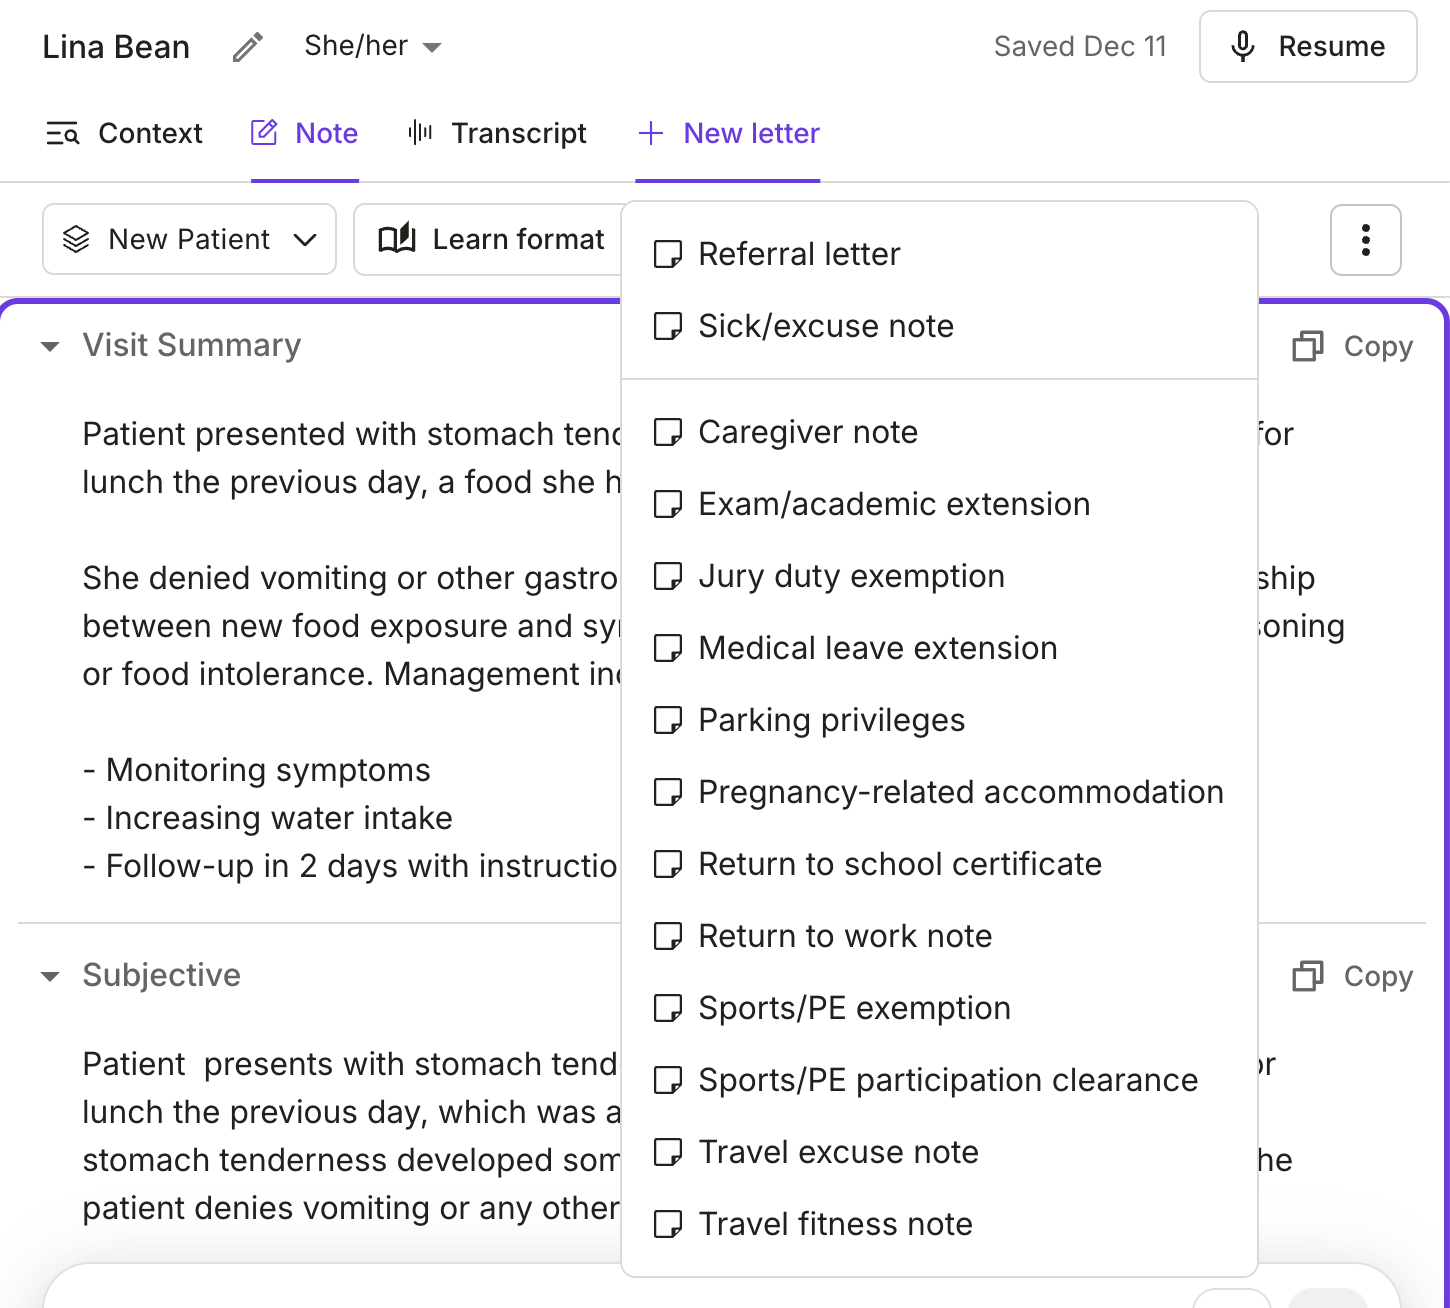The width and height of the screenshot is (1450, 1308).
Task: Click the layers icon on New Patient button
Action: tap(77, 239)
